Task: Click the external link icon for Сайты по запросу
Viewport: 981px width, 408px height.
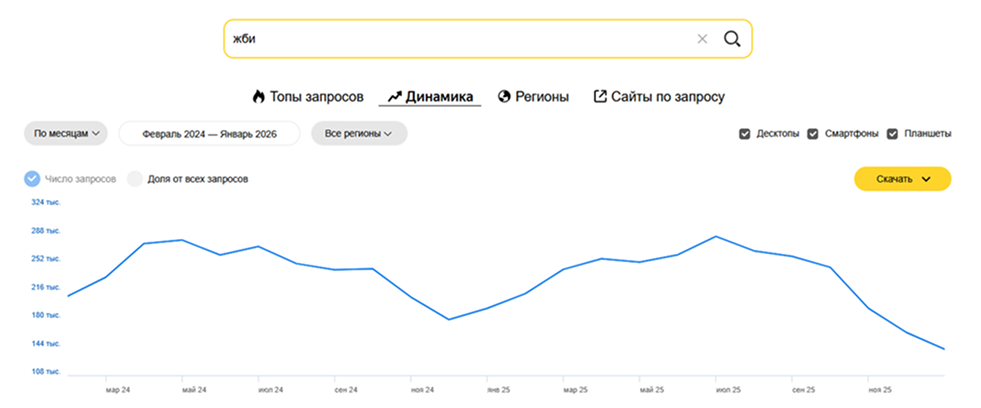Action: [600, 97]
